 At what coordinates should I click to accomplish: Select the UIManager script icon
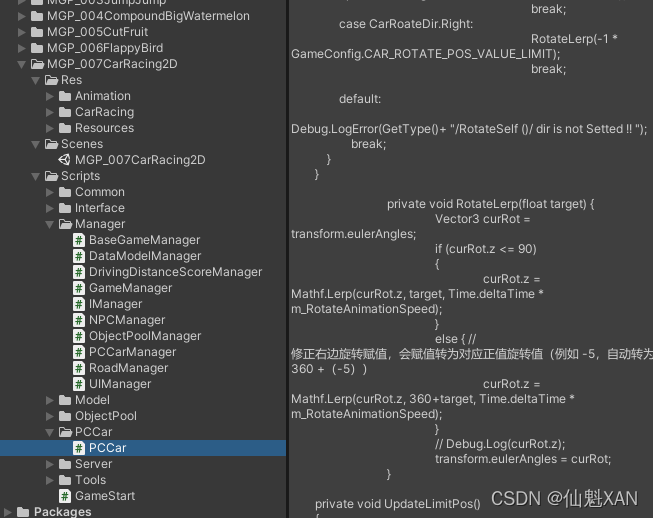79,384
